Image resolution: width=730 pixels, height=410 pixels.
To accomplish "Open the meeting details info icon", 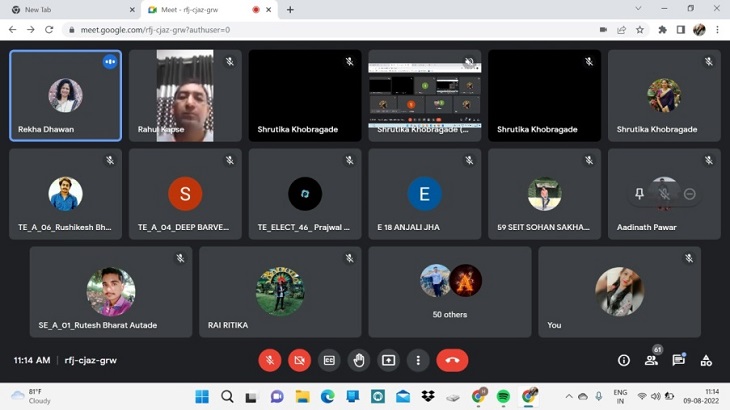I will [624, 360].
